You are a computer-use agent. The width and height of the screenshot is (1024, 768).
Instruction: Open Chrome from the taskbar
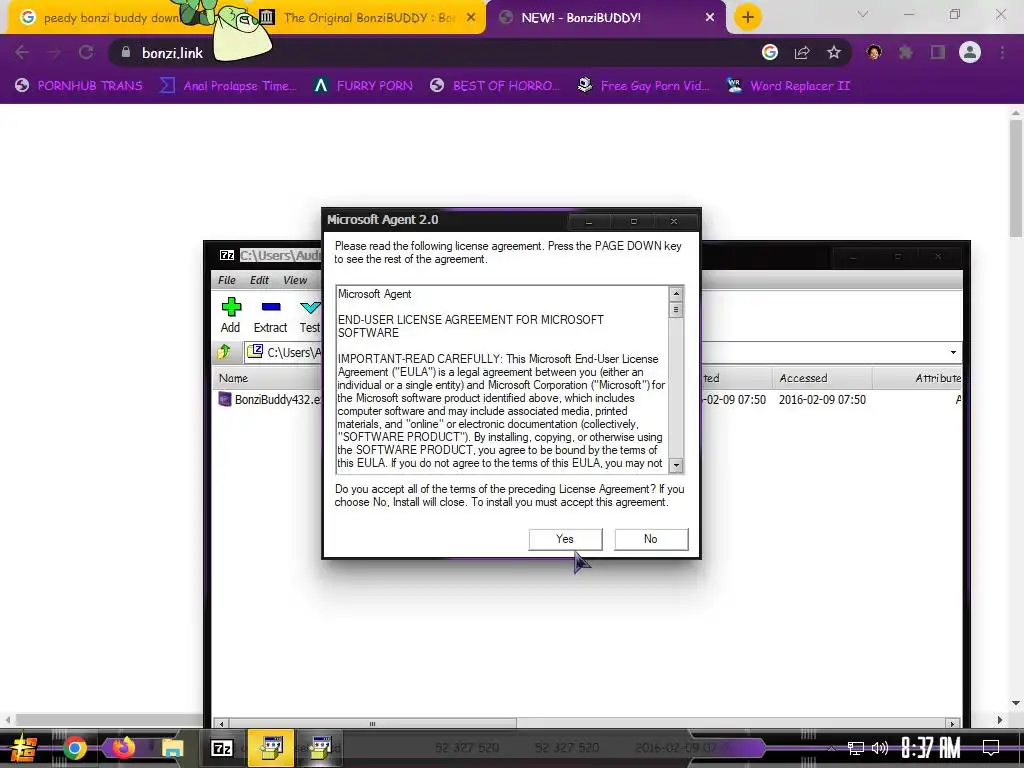[74, 748]
